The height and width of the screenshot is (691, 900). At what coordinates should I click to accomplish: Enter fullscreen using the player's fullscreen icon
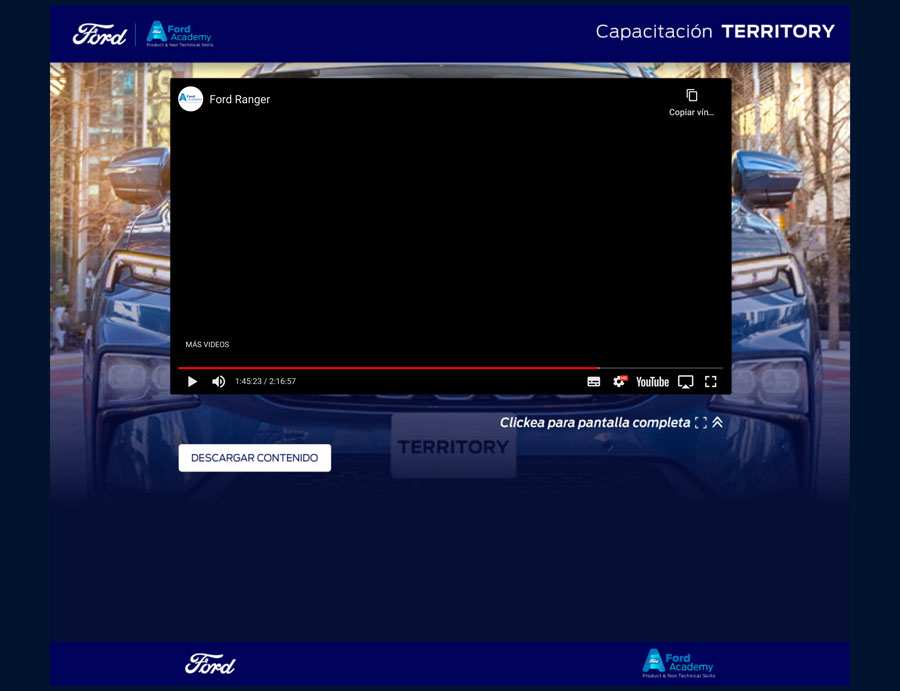711,381
